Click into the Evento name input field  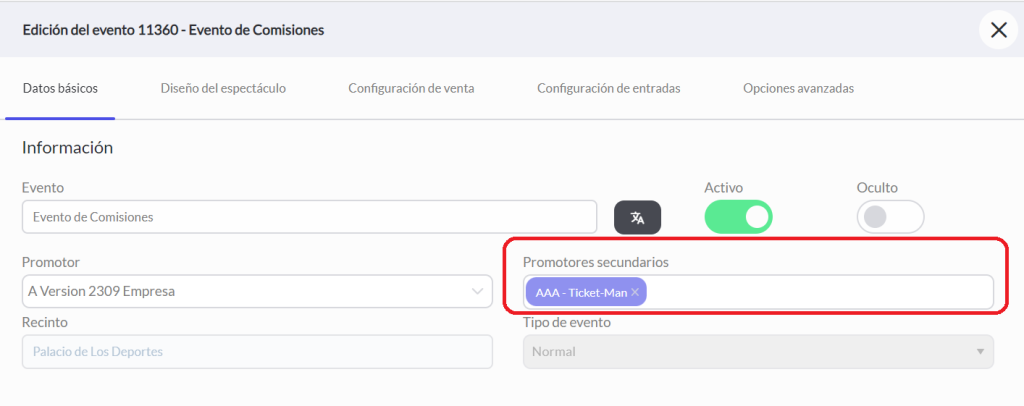pyautogui.click(x=310, y=217)
